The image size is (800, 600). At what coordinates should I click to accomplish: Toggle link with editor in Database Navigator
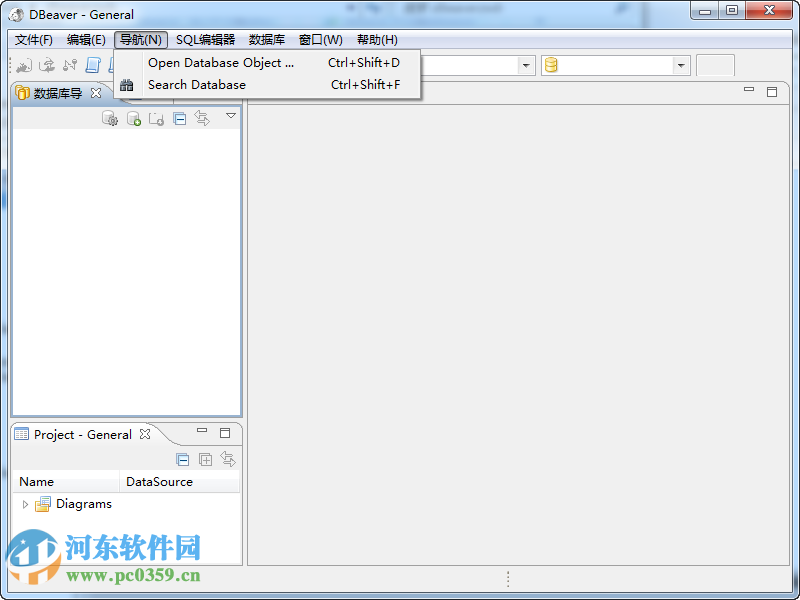[x=202, y=118]
